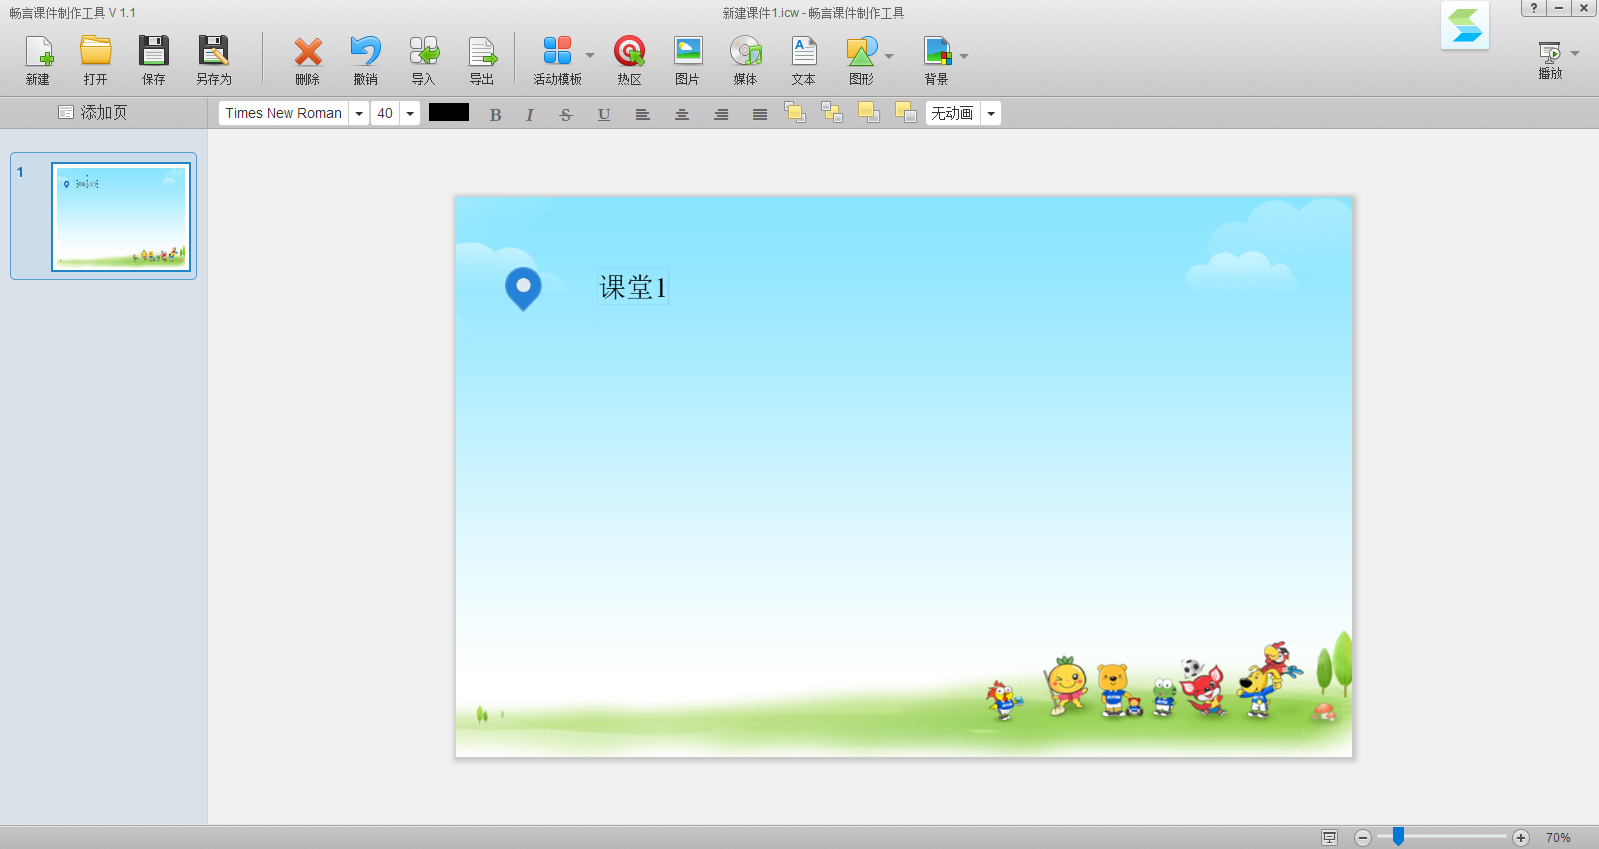The height and width of the screenshot is (849, 1599).
Task: Toggle underline formatting
Action: coord(604,114)
